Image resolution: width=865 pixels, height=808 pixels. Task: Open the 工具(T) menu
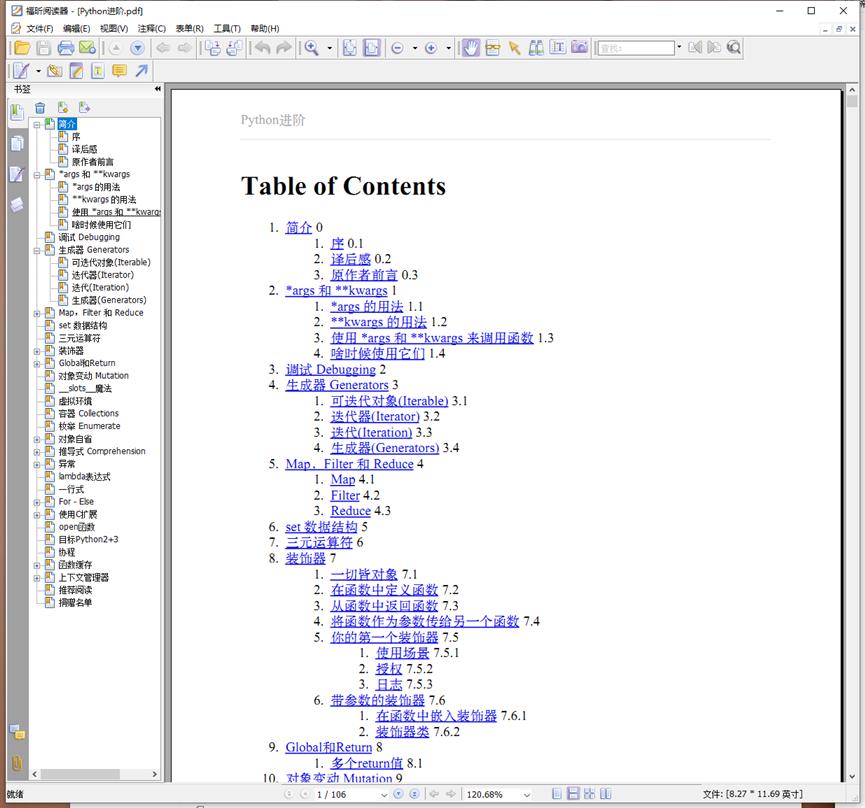[227, 28]
